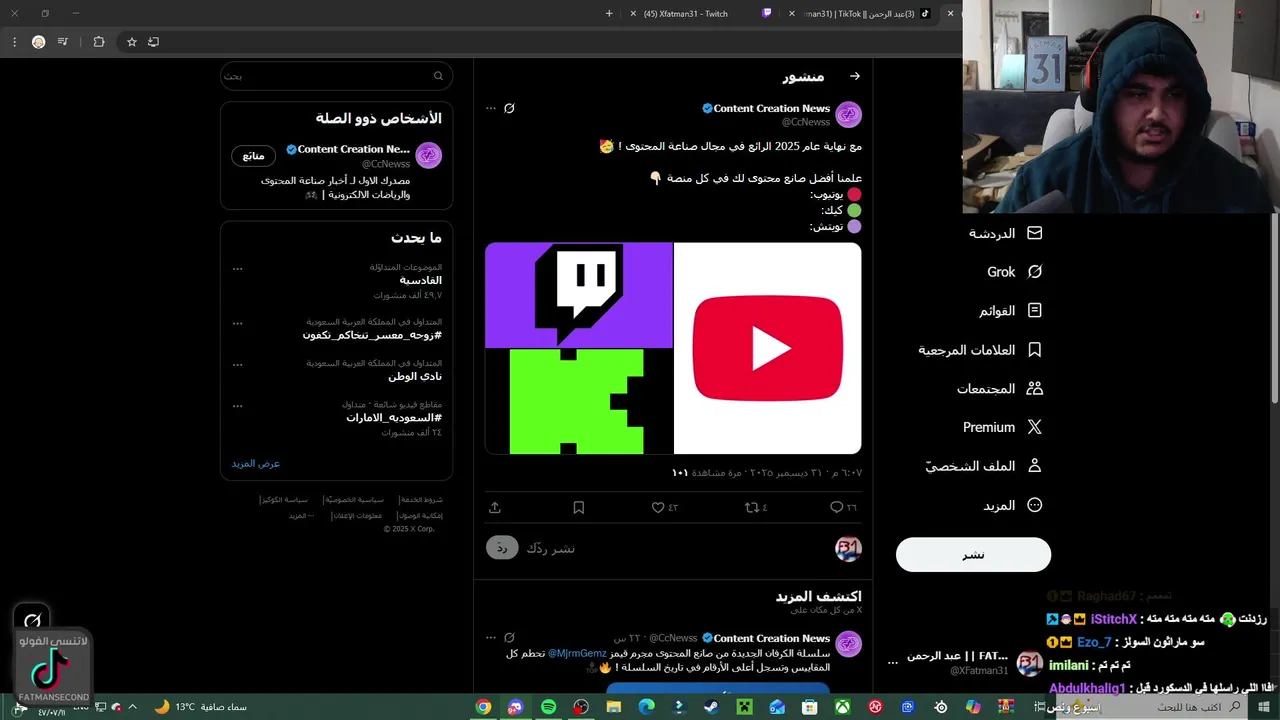Click Grok icon on second CcNewss post
Screen dimensions: 1280x720
[509, 637]
